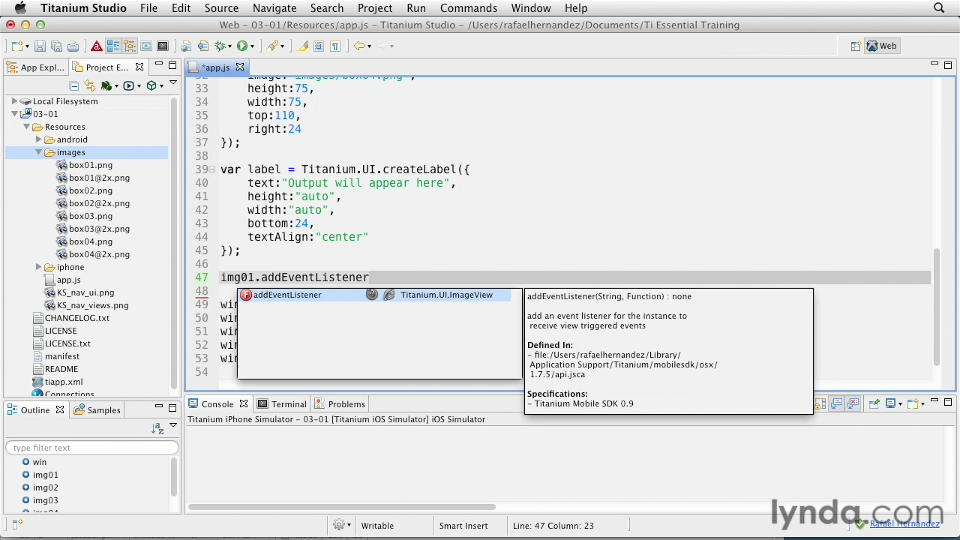
Task: Click the New file toolbar icon
Action: (x=17, y=46)
